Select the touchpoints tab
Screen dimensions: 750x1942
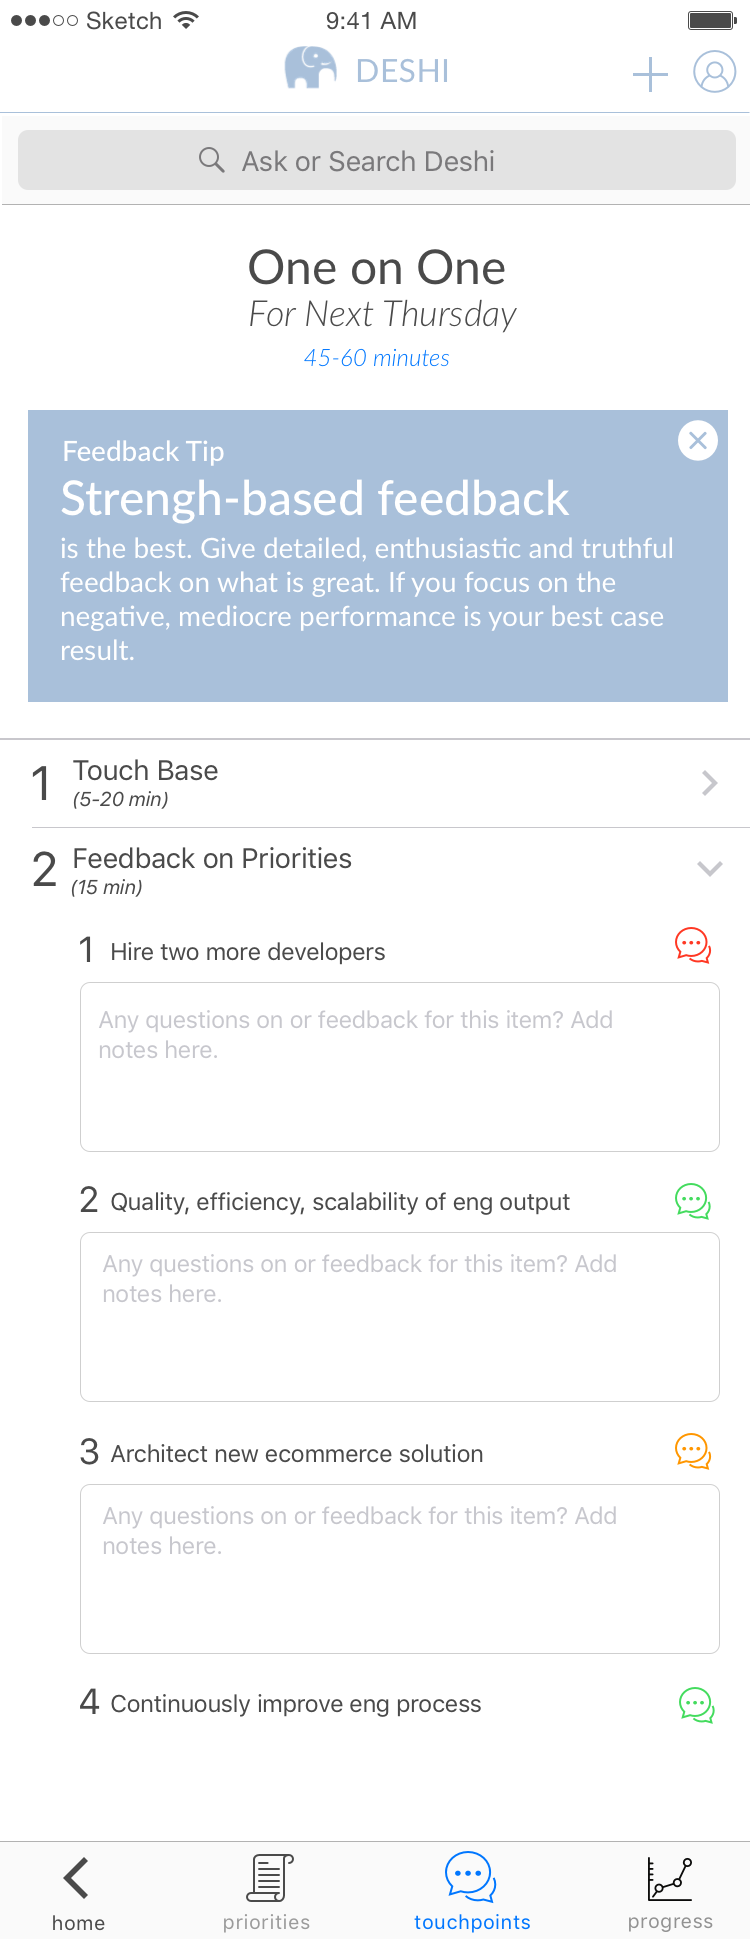[472, 1892]
